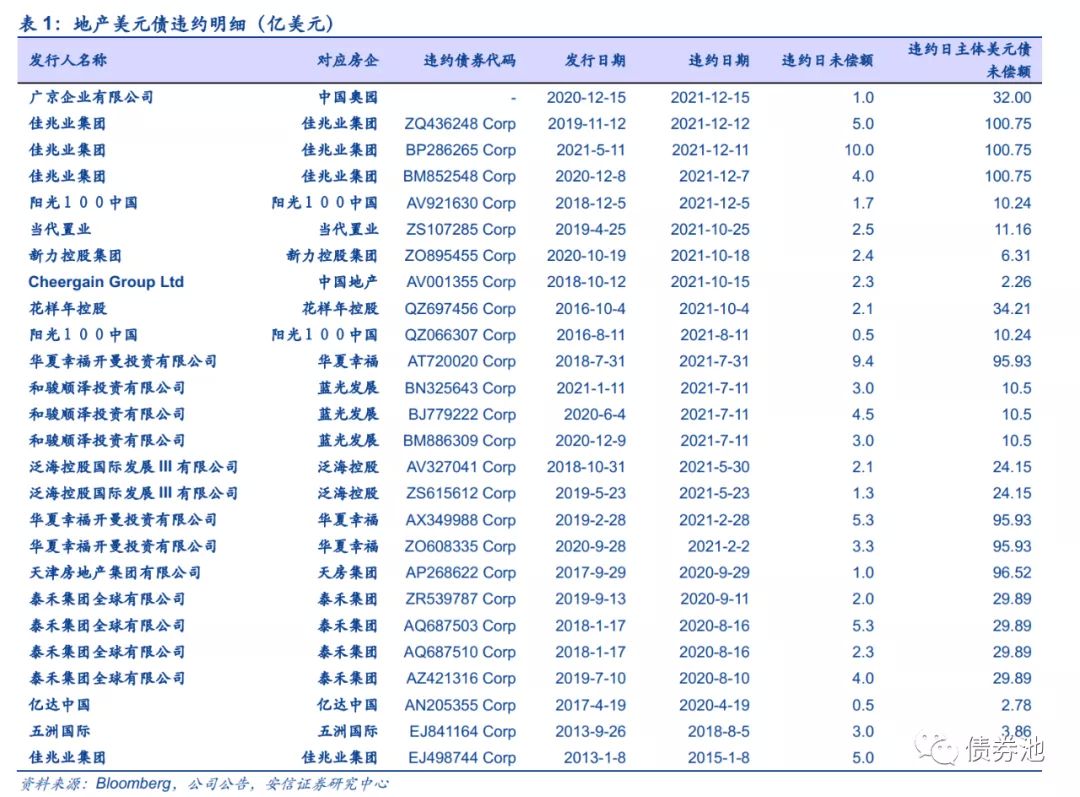Viewport: 1080px width, 797px height.
Task: Click the 亿达中国 issuer name
Action: (60, 705)
